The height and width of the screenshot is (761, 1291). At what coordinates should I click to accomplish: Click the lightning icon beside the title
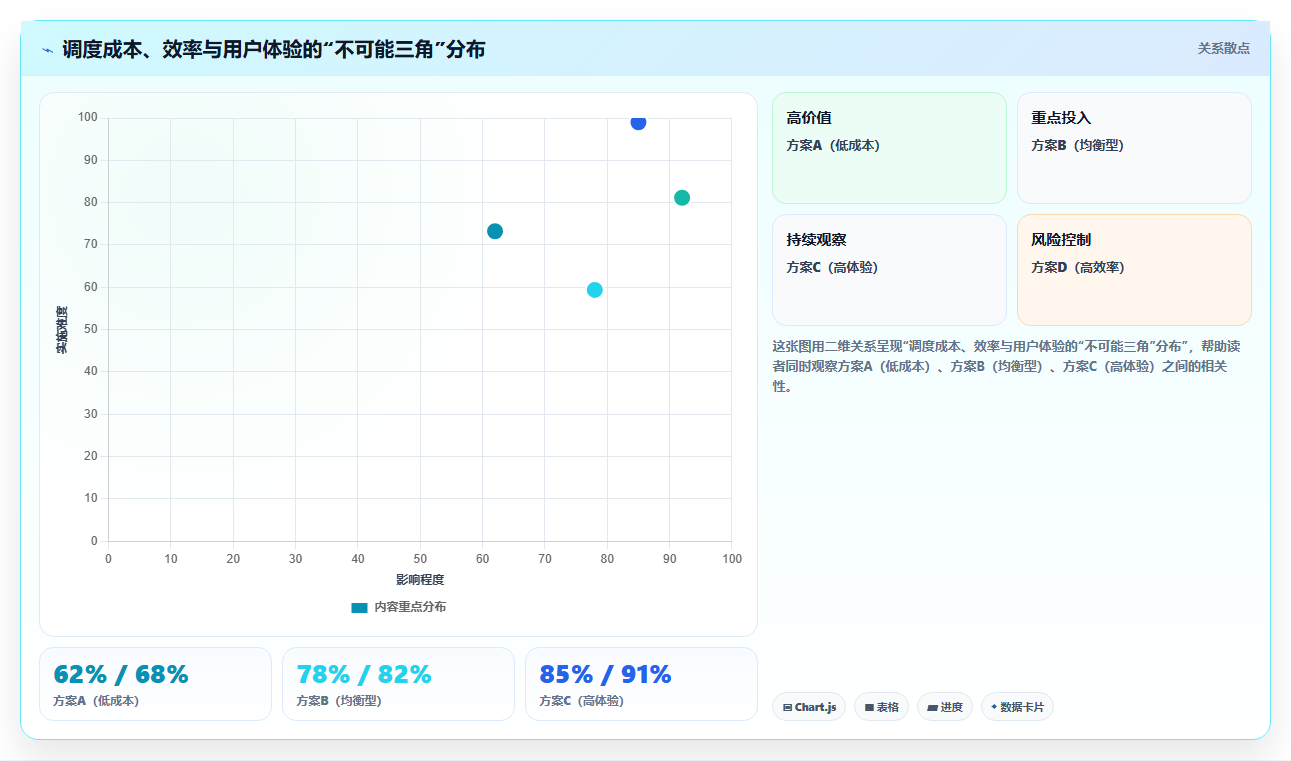(x=47, y=50)
